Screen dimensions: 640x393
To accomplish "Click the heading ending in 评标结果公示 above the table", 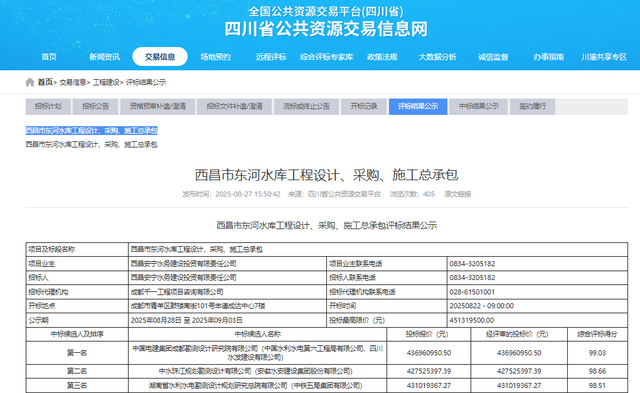I will coord(327,225).
